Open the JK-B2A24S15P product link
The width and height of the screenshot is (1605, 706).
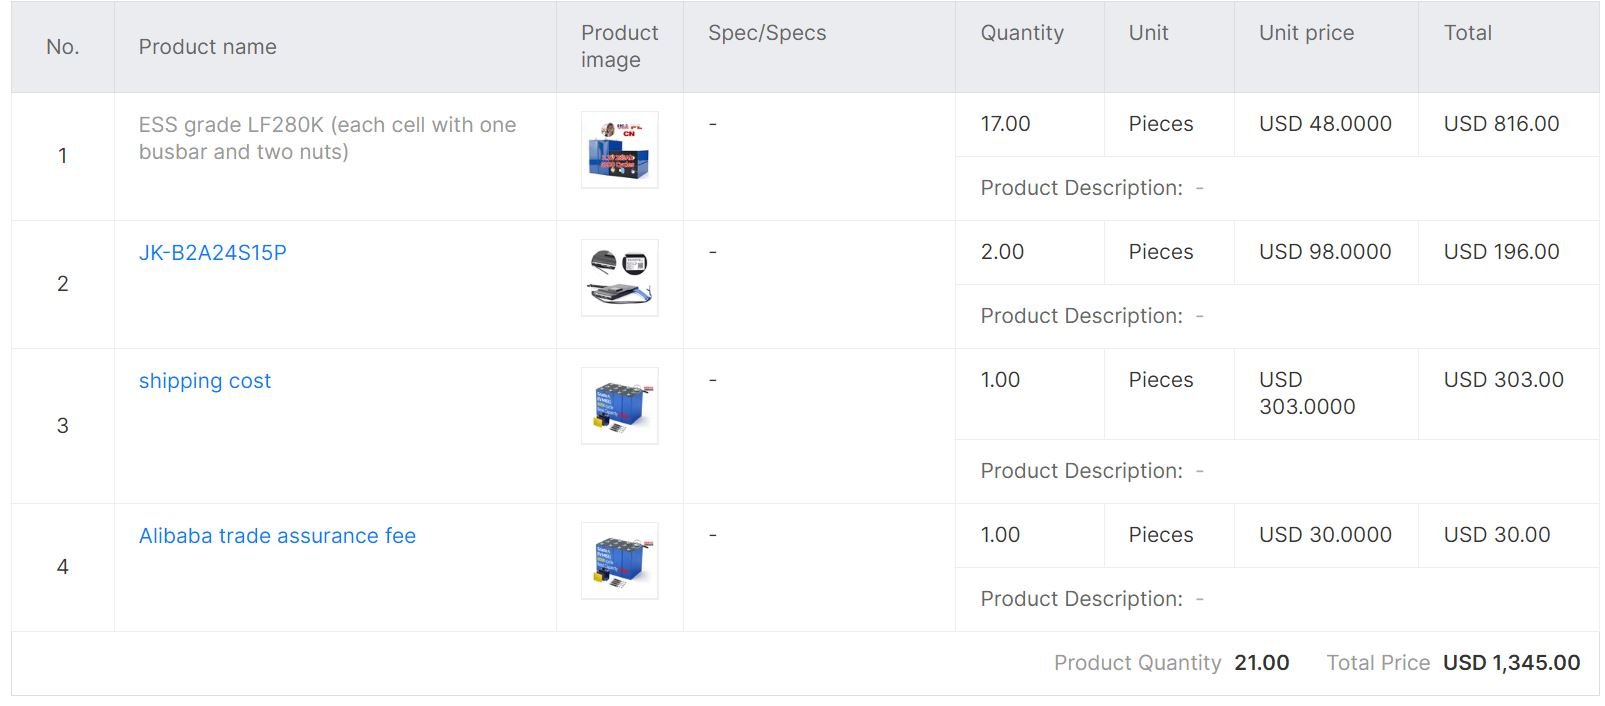click(212, 253)
